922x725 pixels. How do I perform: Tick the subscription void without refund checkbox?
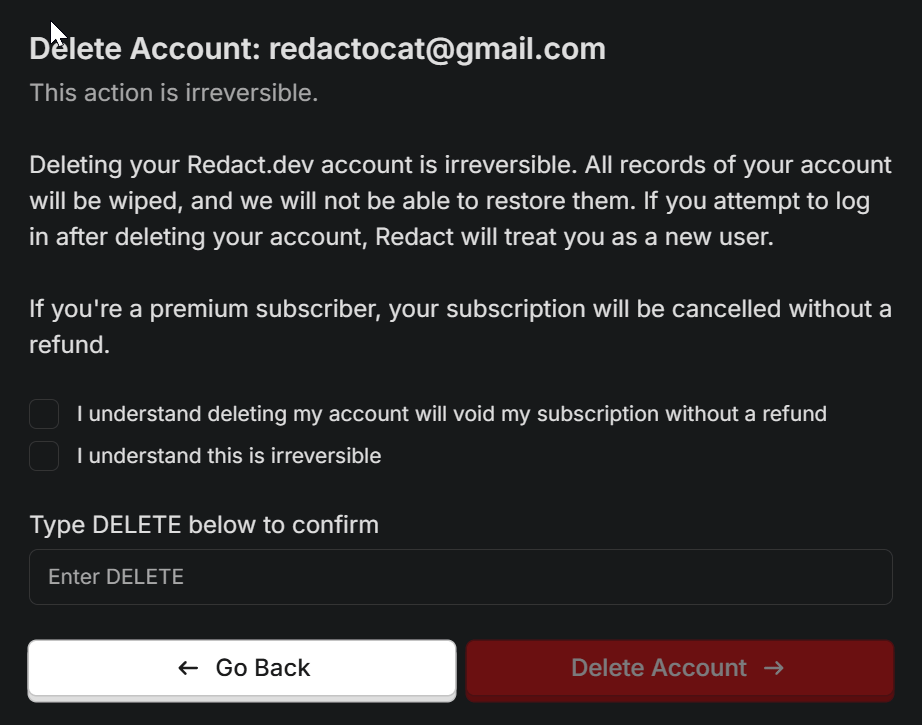point(44,414)
